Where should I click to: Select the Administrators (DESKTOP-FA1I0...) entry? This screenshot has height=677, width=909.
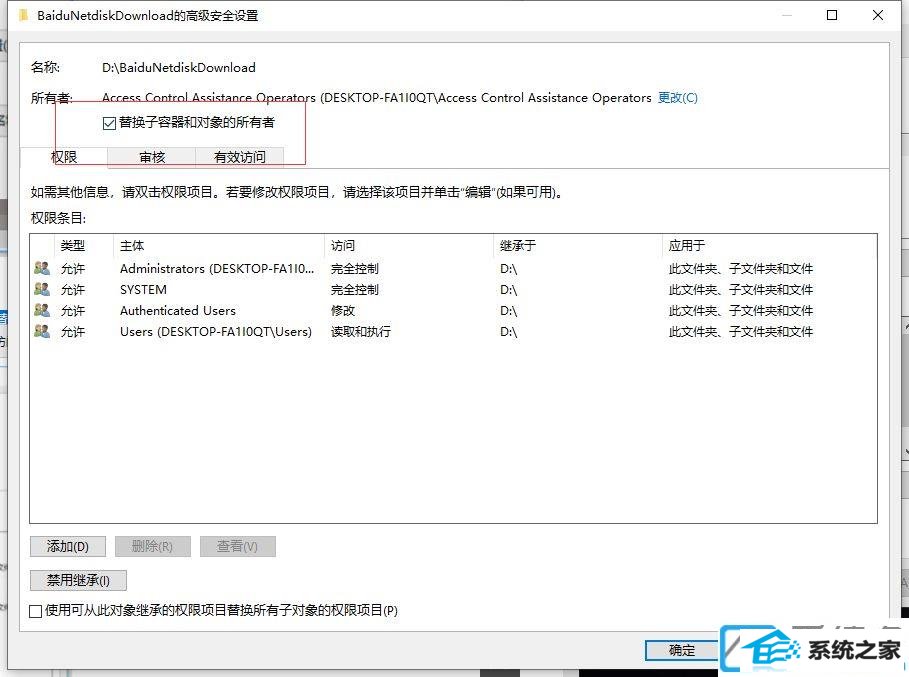(x=217, y=269)
